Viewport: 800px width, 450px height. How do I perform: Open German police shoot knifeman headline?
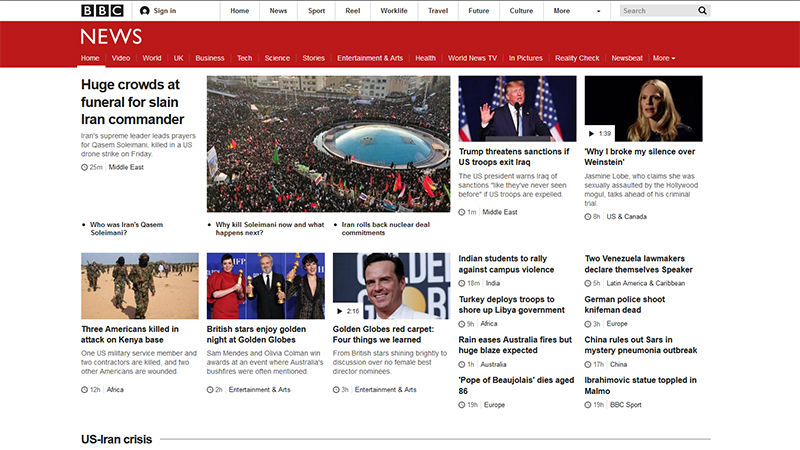[x=624, y=305]
